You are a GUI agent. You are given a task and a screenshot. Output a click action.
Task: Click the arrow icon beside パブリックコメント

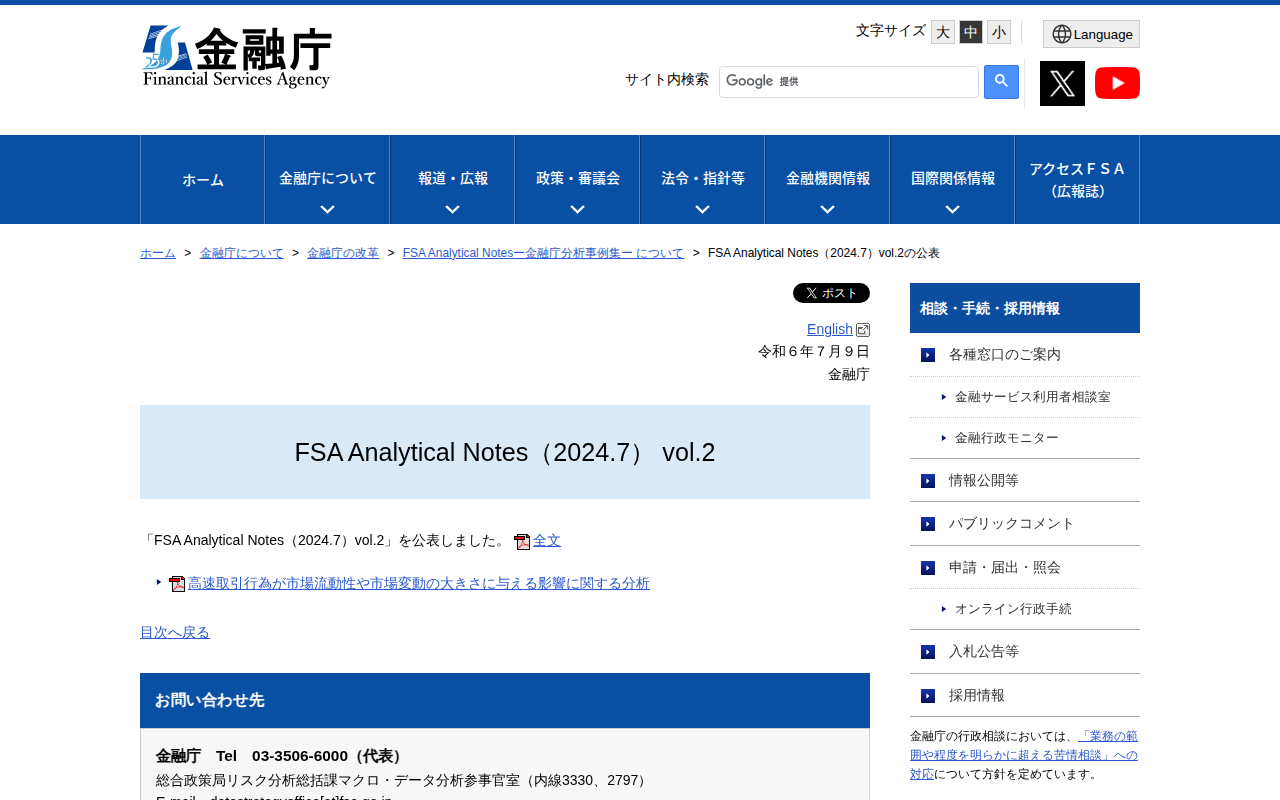928,524
